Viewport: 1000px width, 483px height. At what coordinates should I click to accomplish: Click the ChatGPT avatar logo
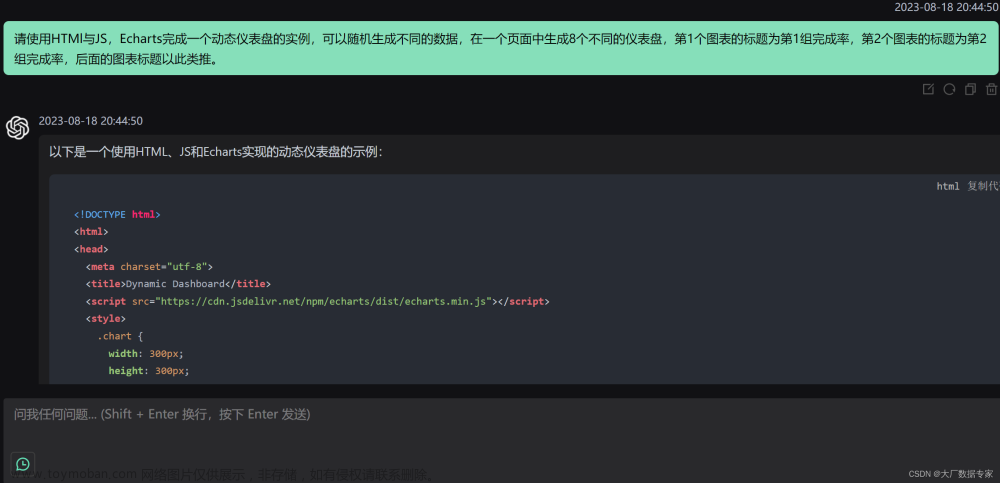[18, 128]
